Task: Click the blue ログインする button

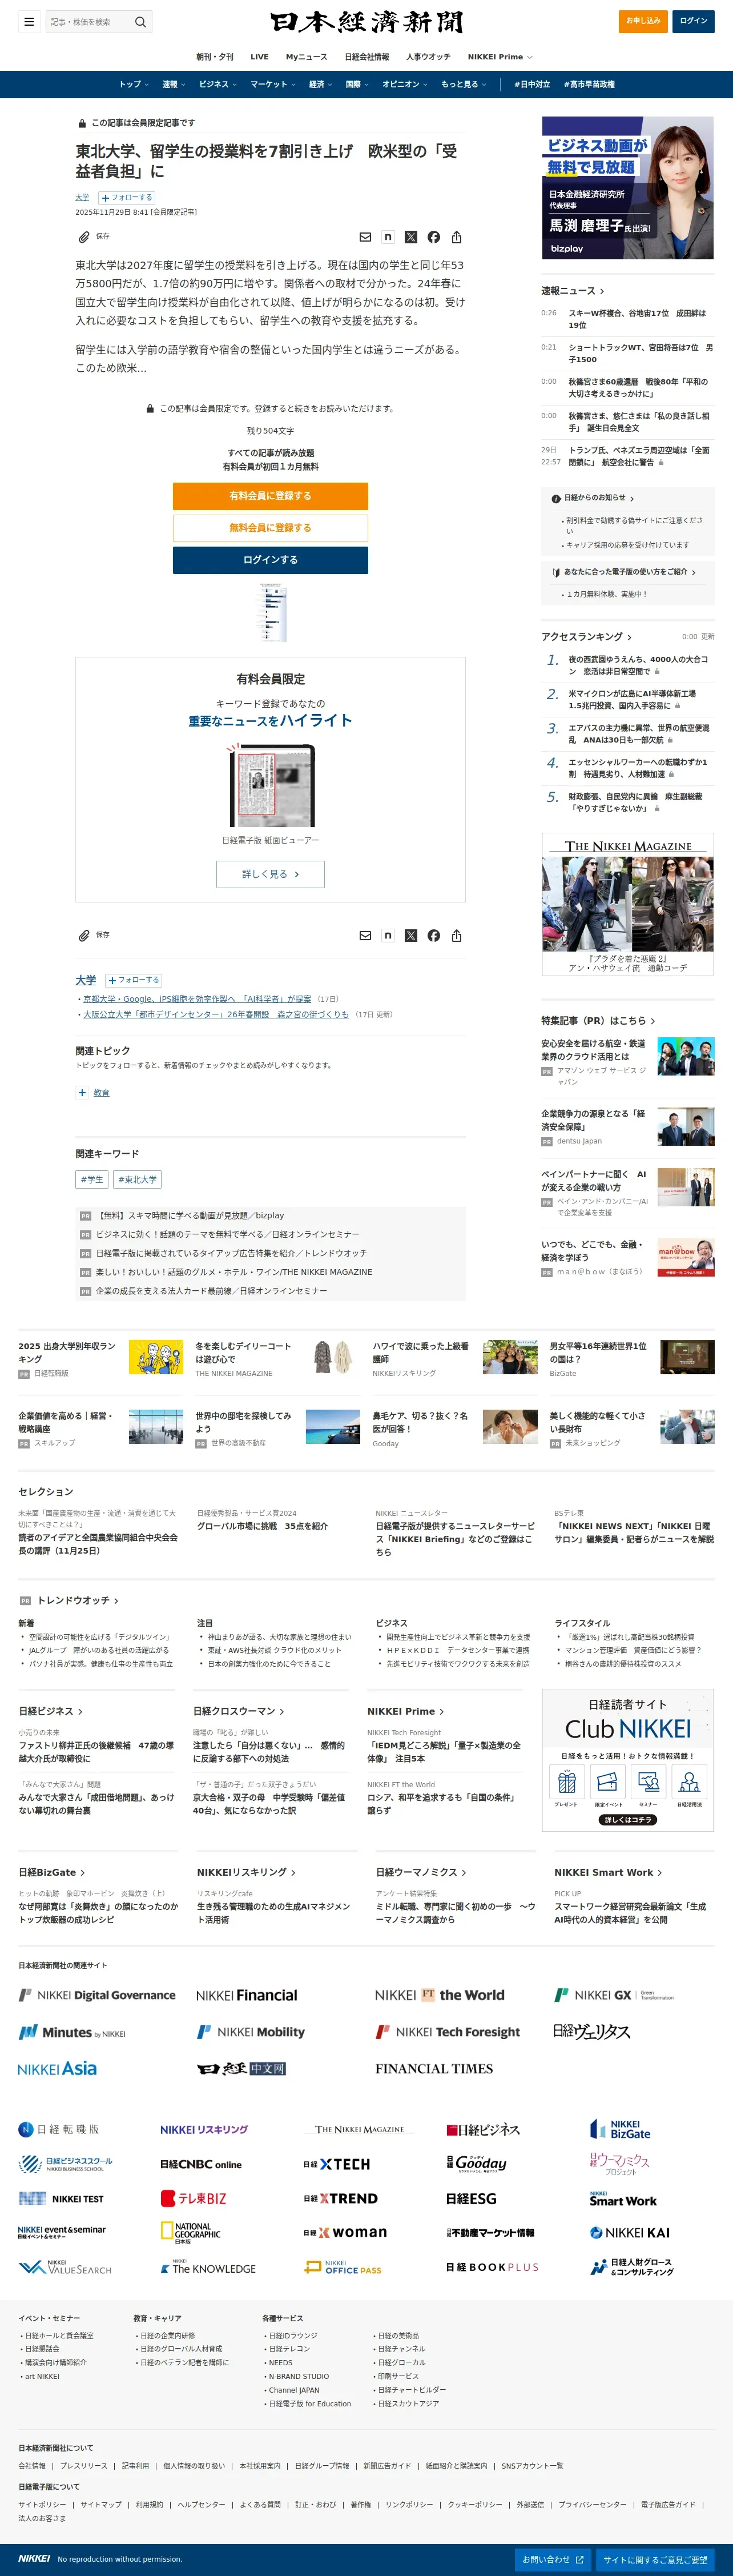Action: 270,560
